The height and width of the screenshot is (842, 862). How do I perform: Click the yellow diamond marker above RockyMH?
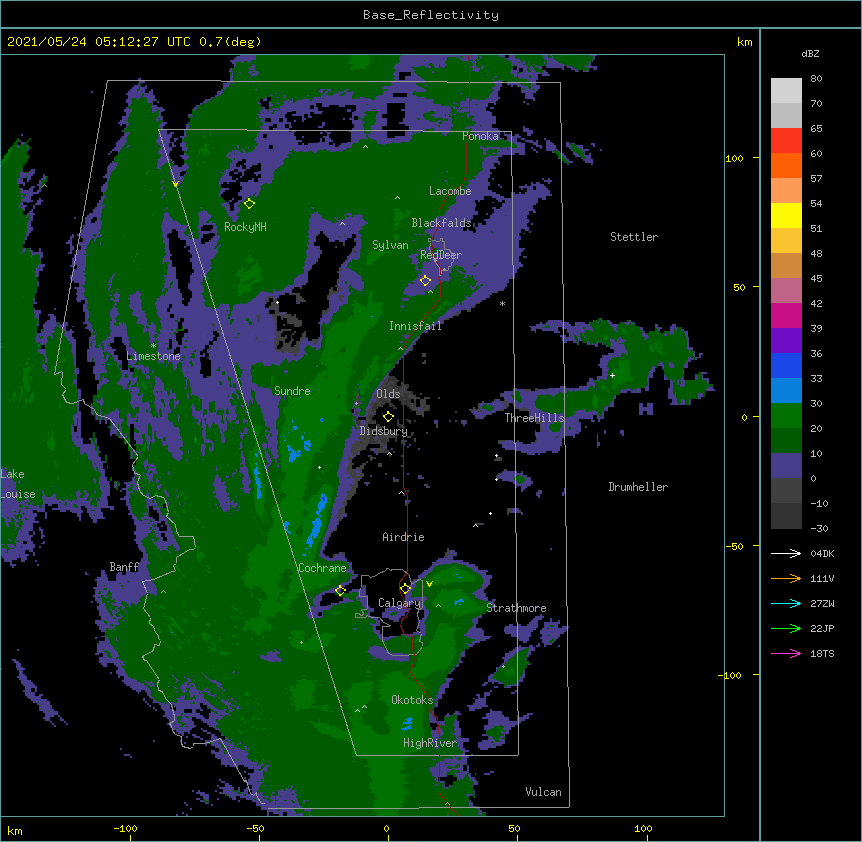[249, 203]
